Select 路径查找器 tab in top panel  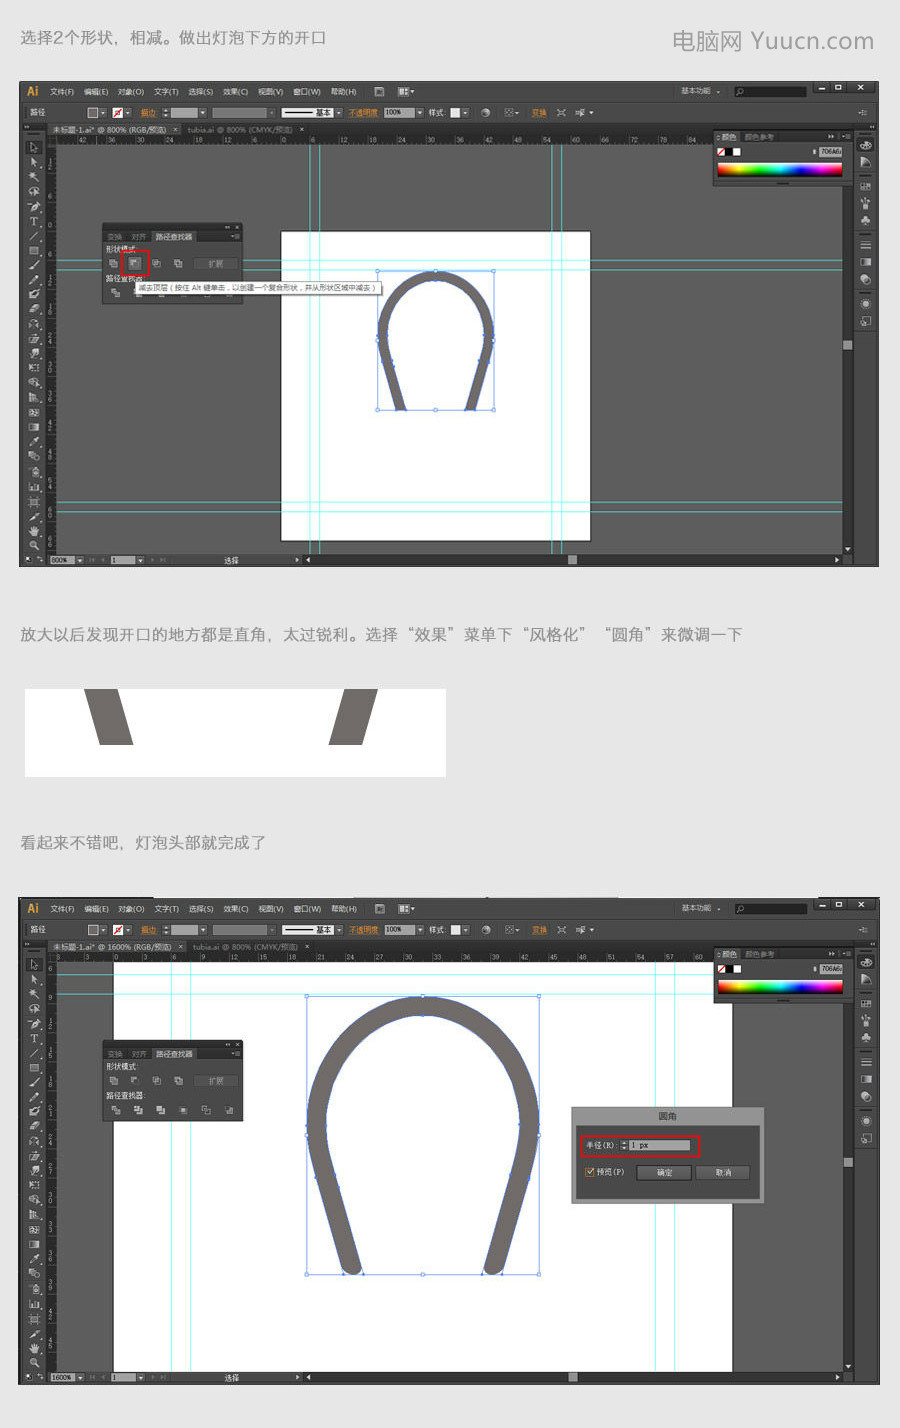(174, 237)
